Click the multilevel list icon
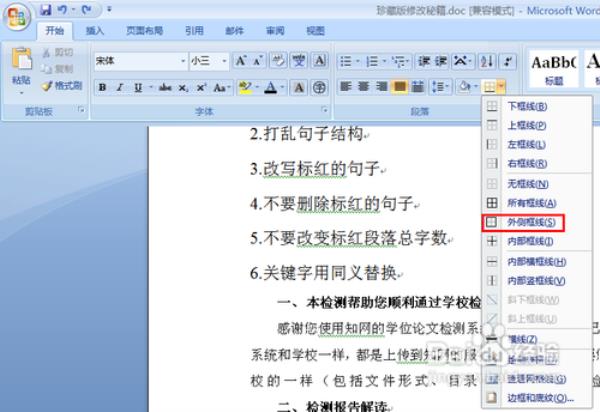The height and width of the screenshot is (412, 600). (399, 61)
